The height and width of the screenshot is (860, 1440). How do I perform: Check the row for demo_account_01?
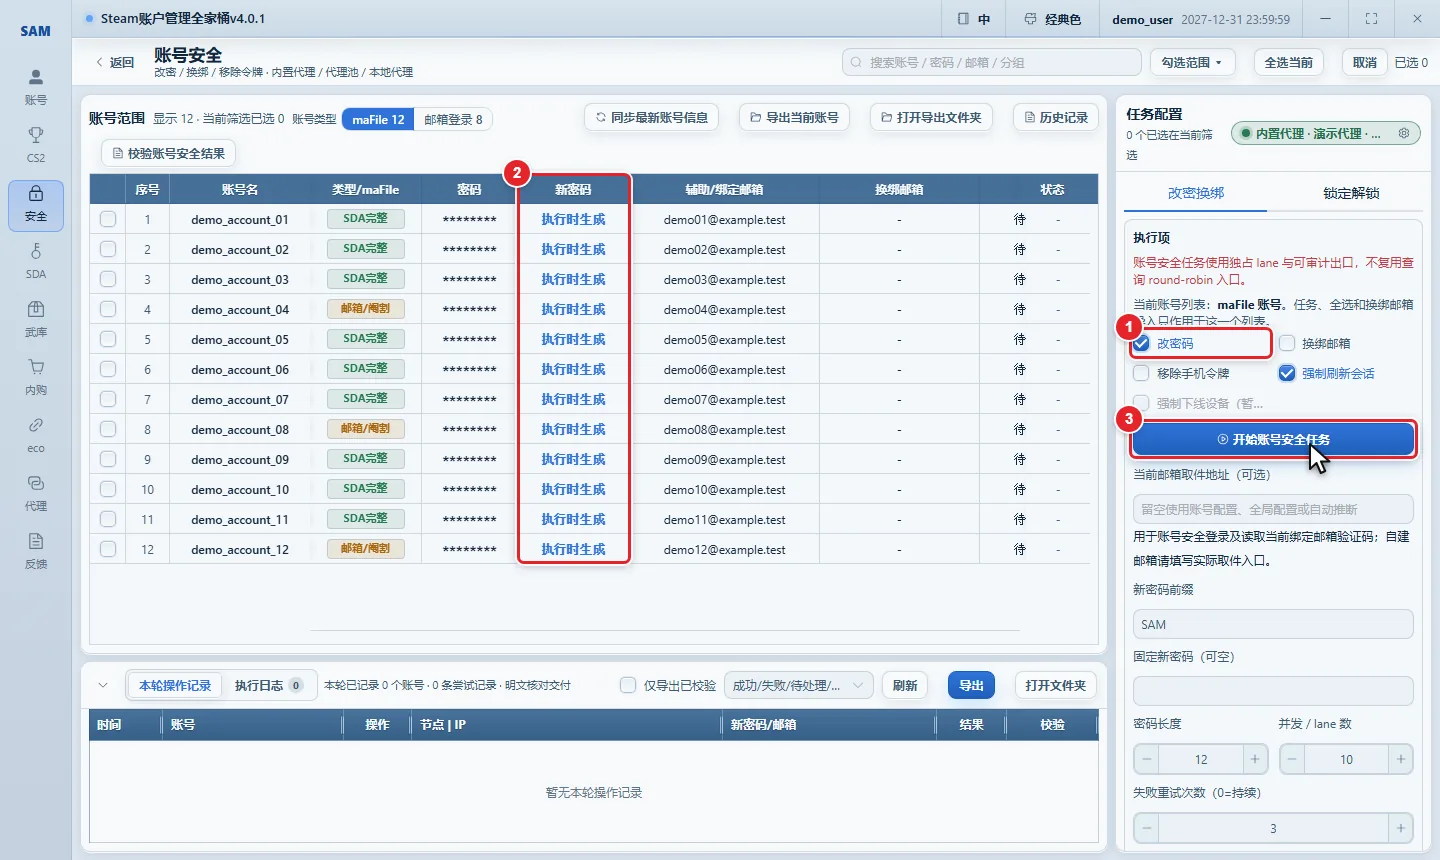point(108,219)
